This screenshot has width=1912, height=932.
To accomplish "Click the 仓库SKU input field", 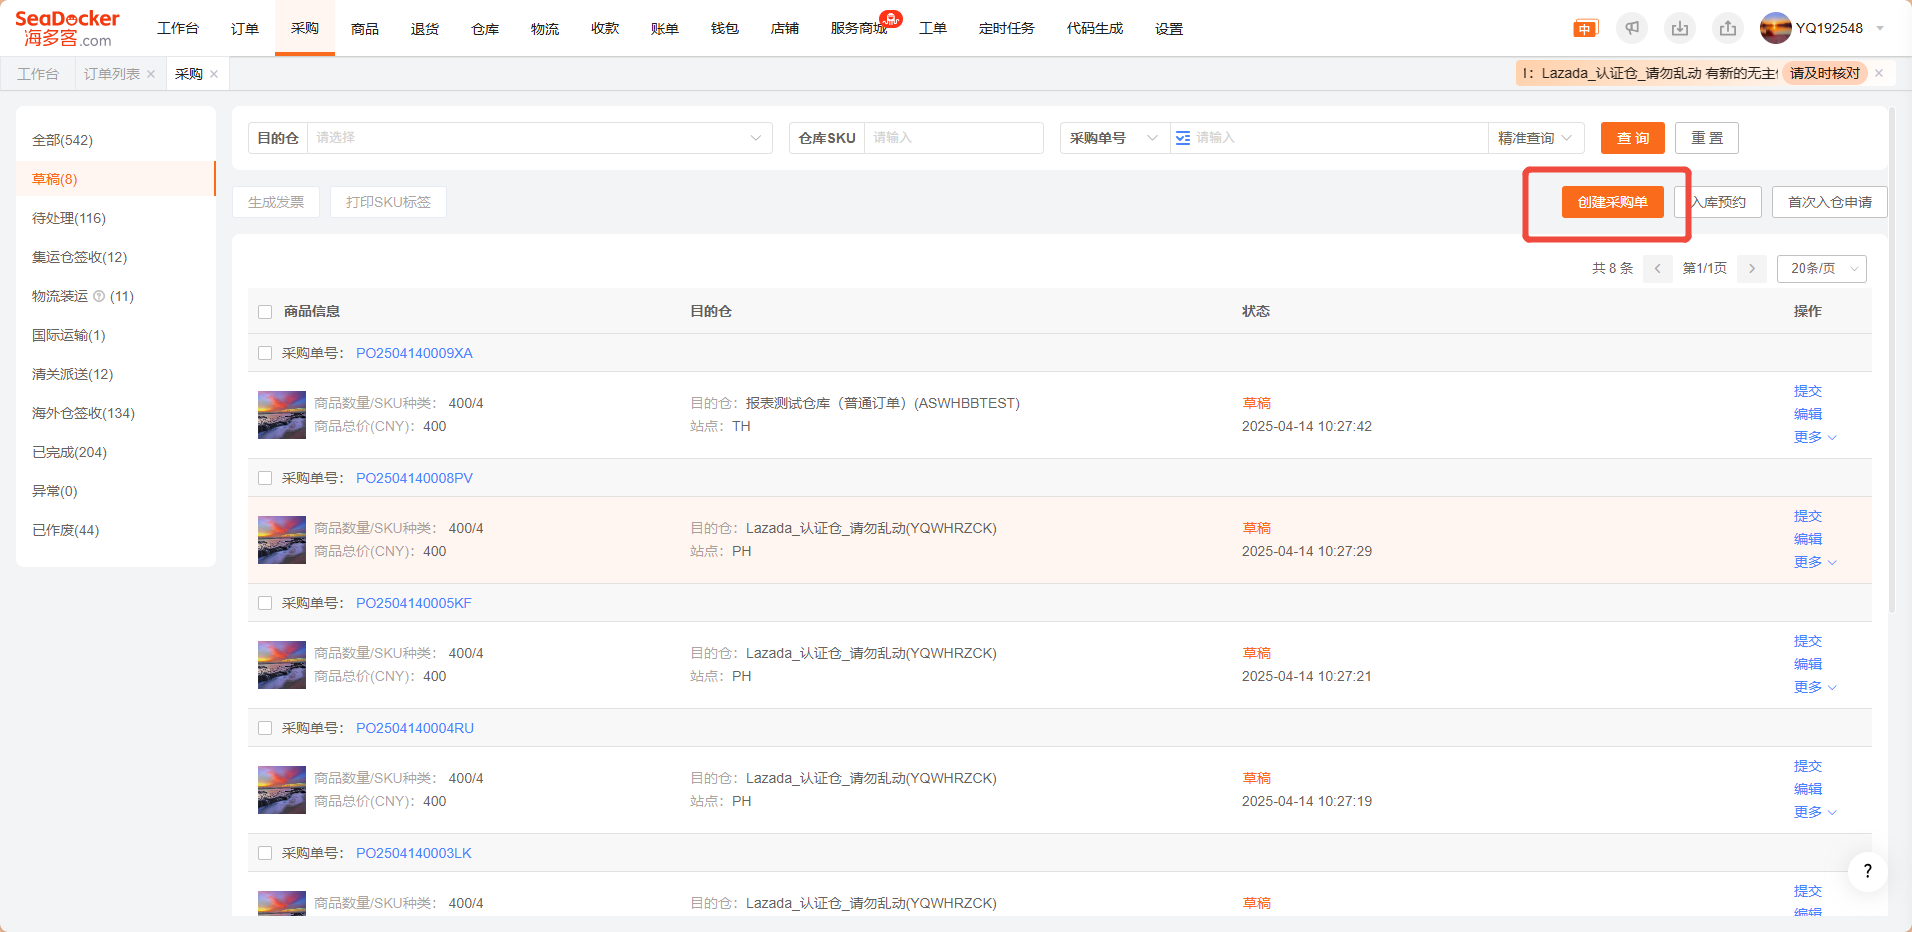I will pyautogui.click(x=952, y=138).
